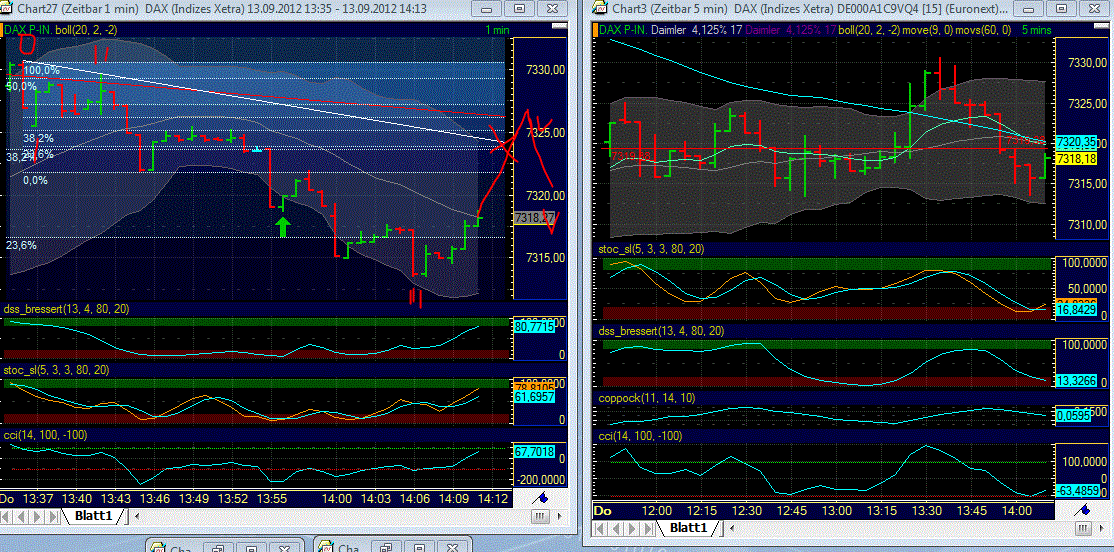The image size is (1114, 552).
Task: Go to previous sheet in Chart3
Action: (x=615, y=529)
